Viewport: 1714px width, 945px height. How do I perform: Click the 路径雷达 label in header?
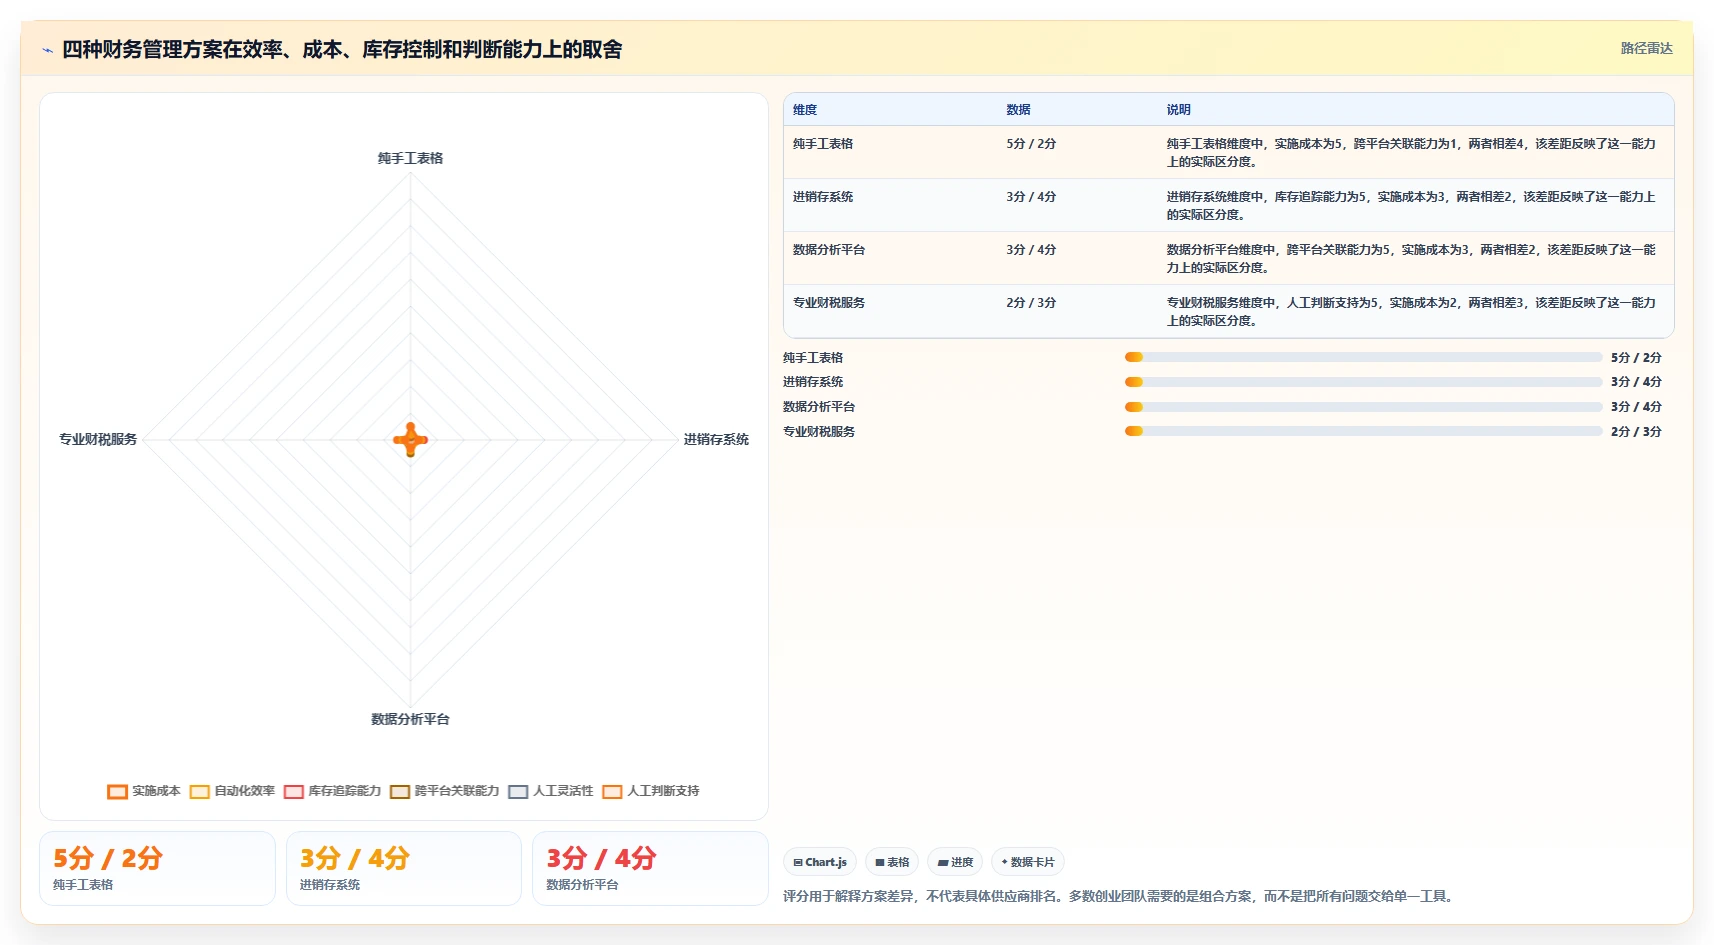[x=1646, y=48]
